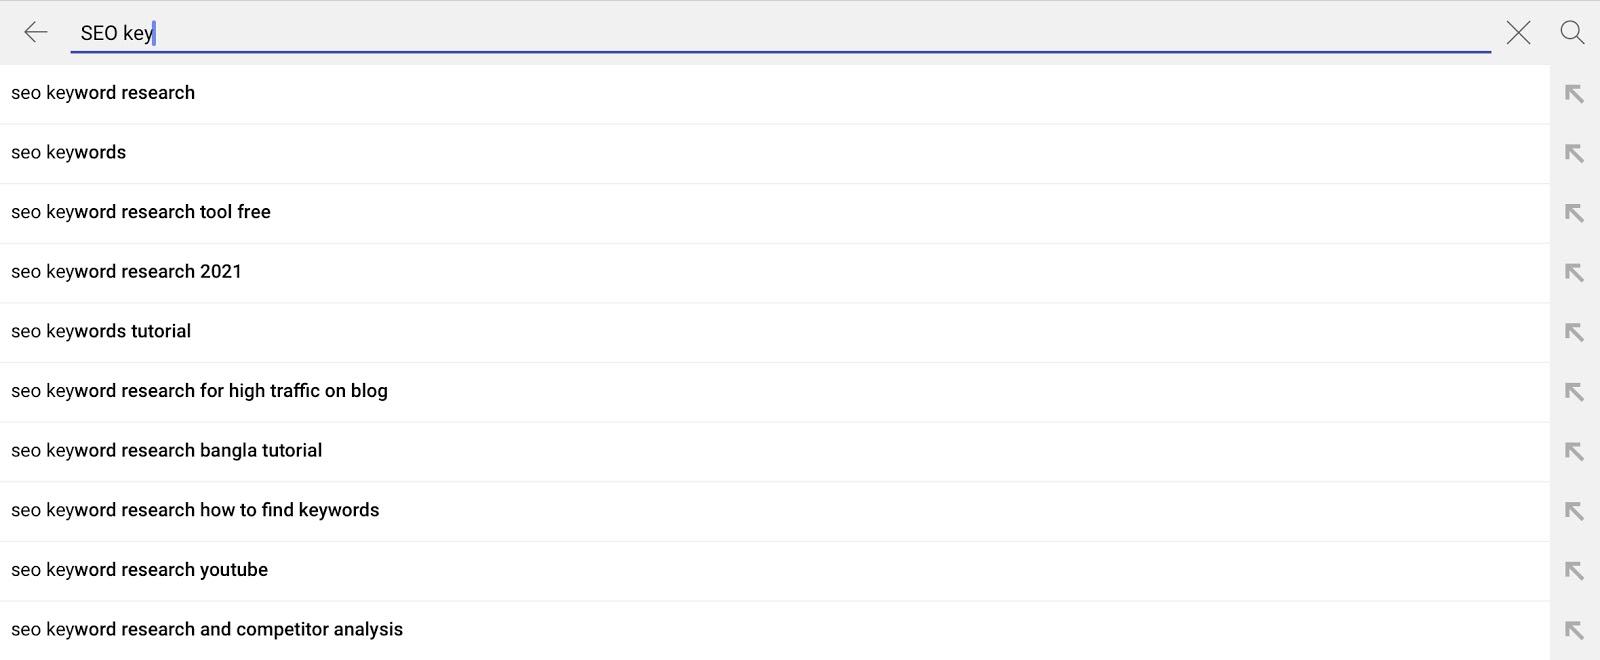1600x660 pixels.
Task: Select 'seo keyword research and competitor analysis'
Action: click(x=775, y=630)
